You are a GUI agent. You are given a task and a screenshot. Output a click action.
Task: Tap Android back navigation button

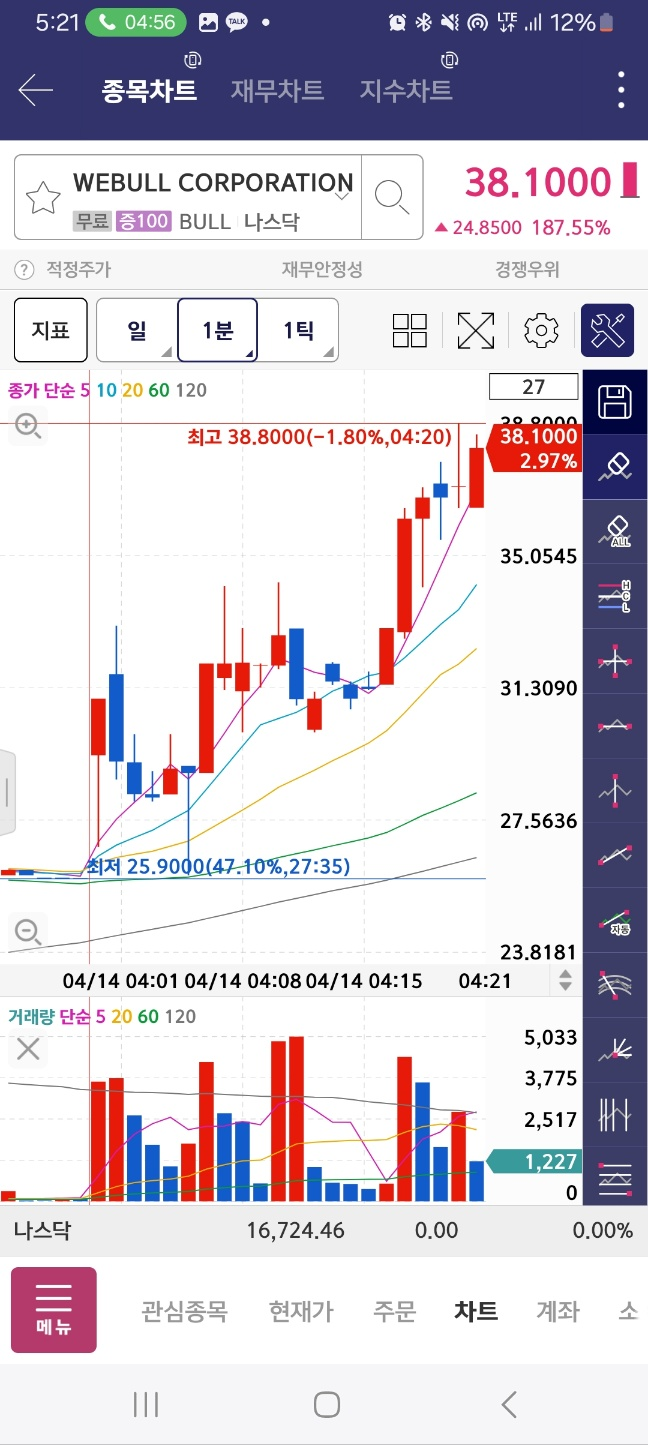tap(508, 1405)
